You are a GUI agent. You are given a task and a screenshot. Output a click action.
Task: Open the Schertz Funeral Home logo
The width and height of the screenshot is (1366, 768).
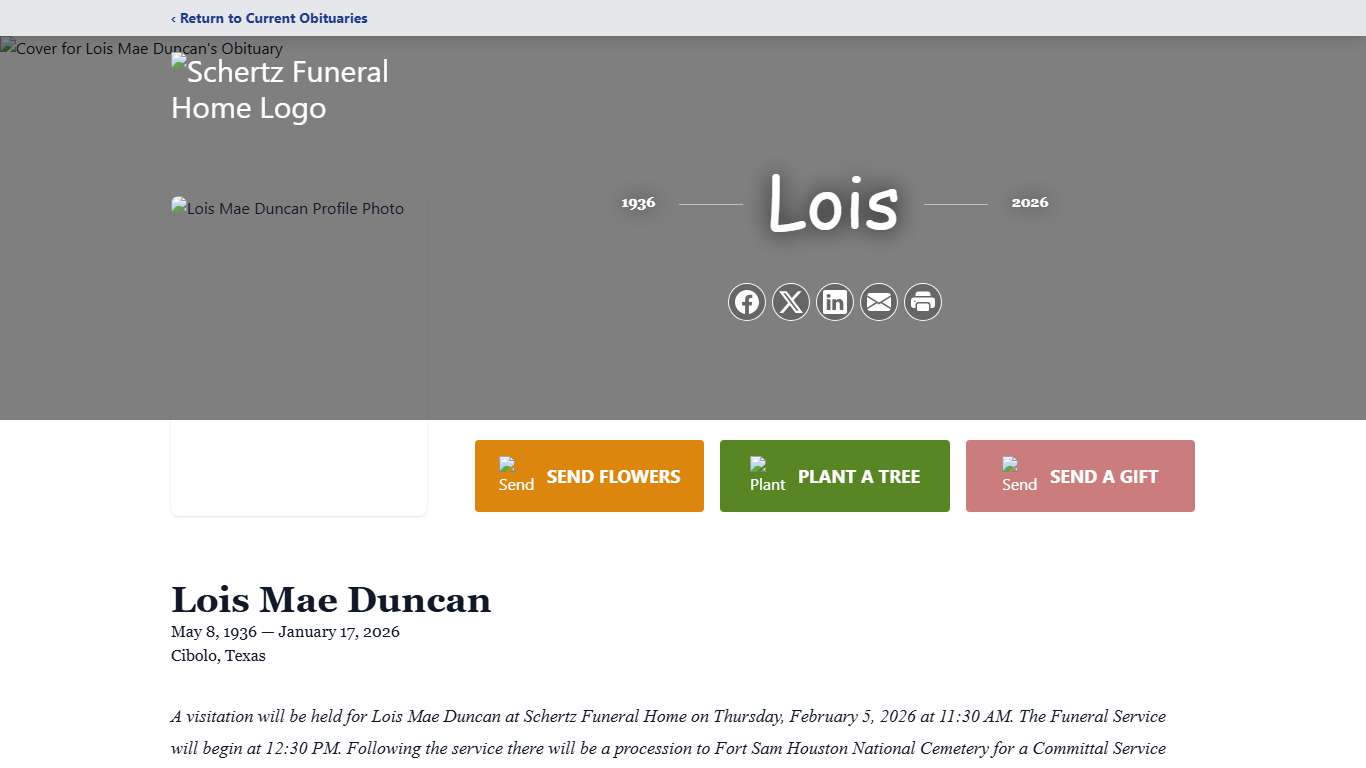coord(280,89)
